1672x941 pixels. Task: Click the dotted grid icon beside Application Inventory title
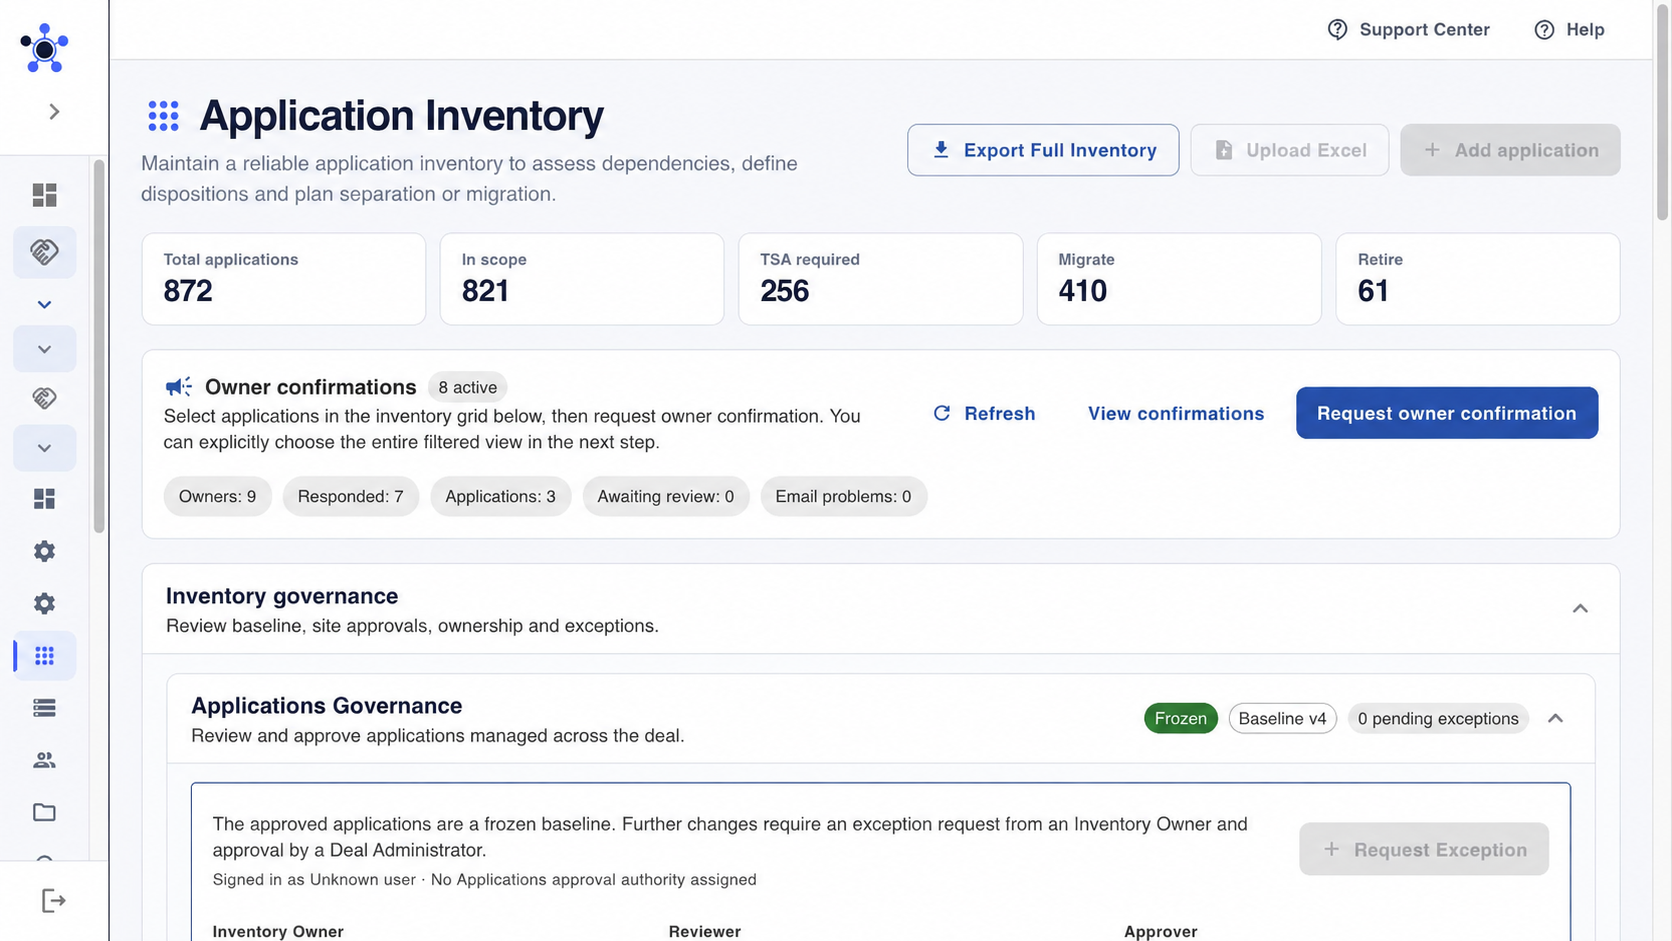[x=163, y=116]
